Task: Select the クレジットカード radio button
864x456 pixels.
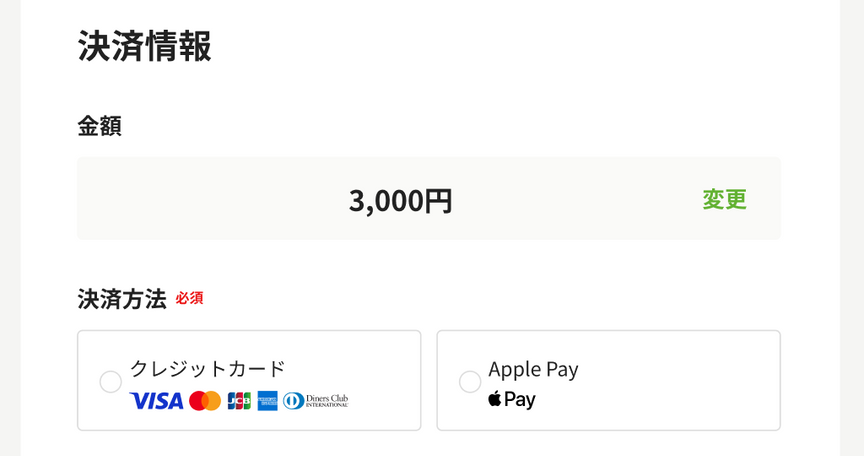Action: pos(111,382)
